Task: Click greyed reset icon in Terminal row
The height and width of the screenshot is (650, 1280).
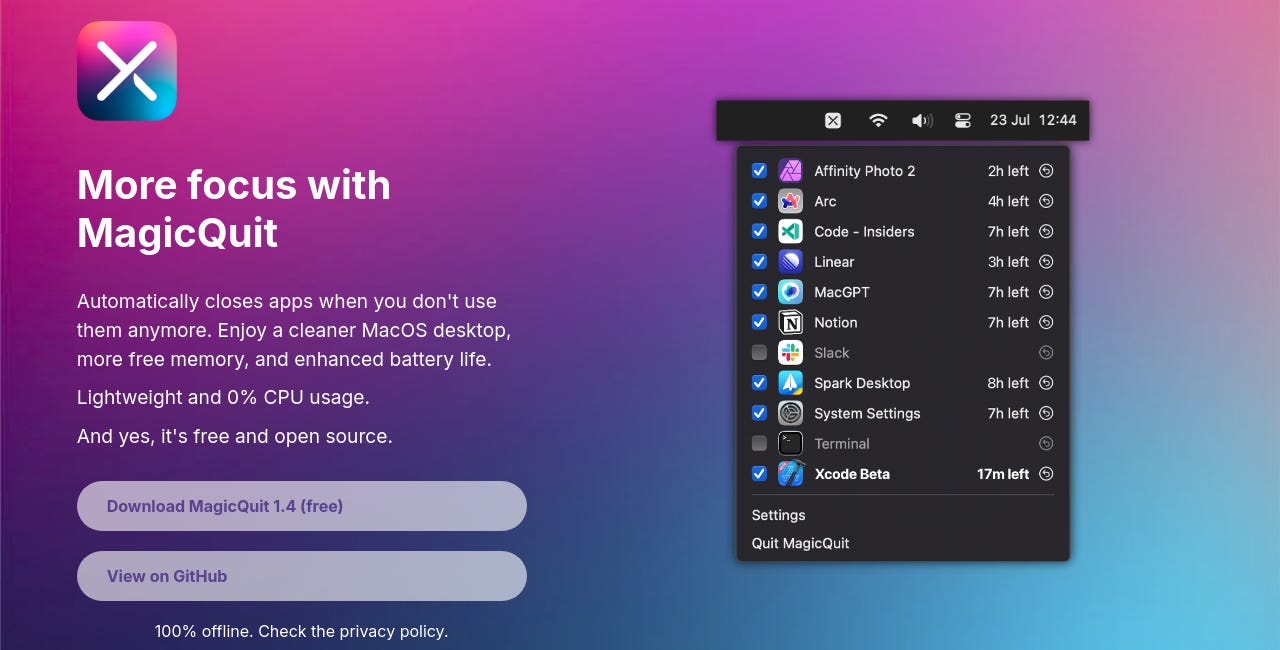Action: point(1046,444)
